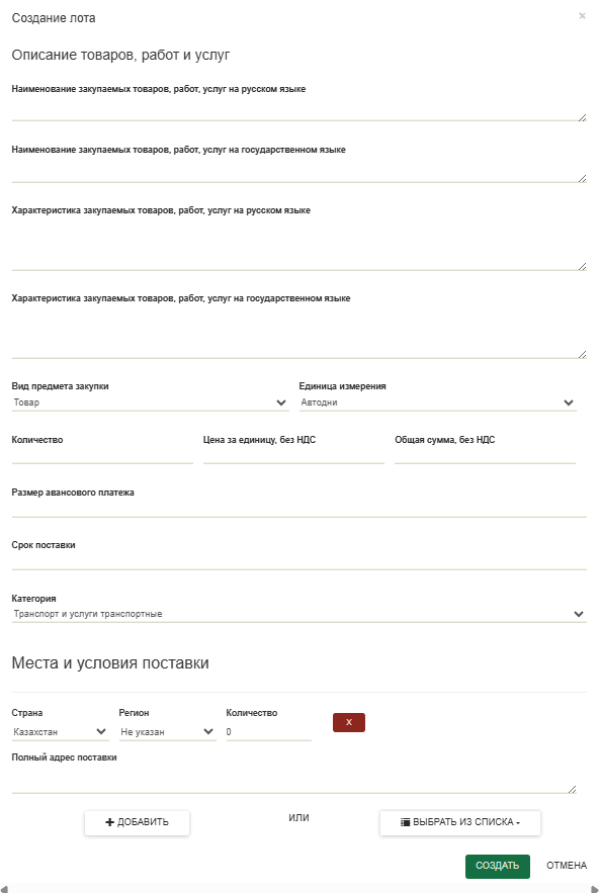Click the item Количество field beside unit price

coord(102,455)
